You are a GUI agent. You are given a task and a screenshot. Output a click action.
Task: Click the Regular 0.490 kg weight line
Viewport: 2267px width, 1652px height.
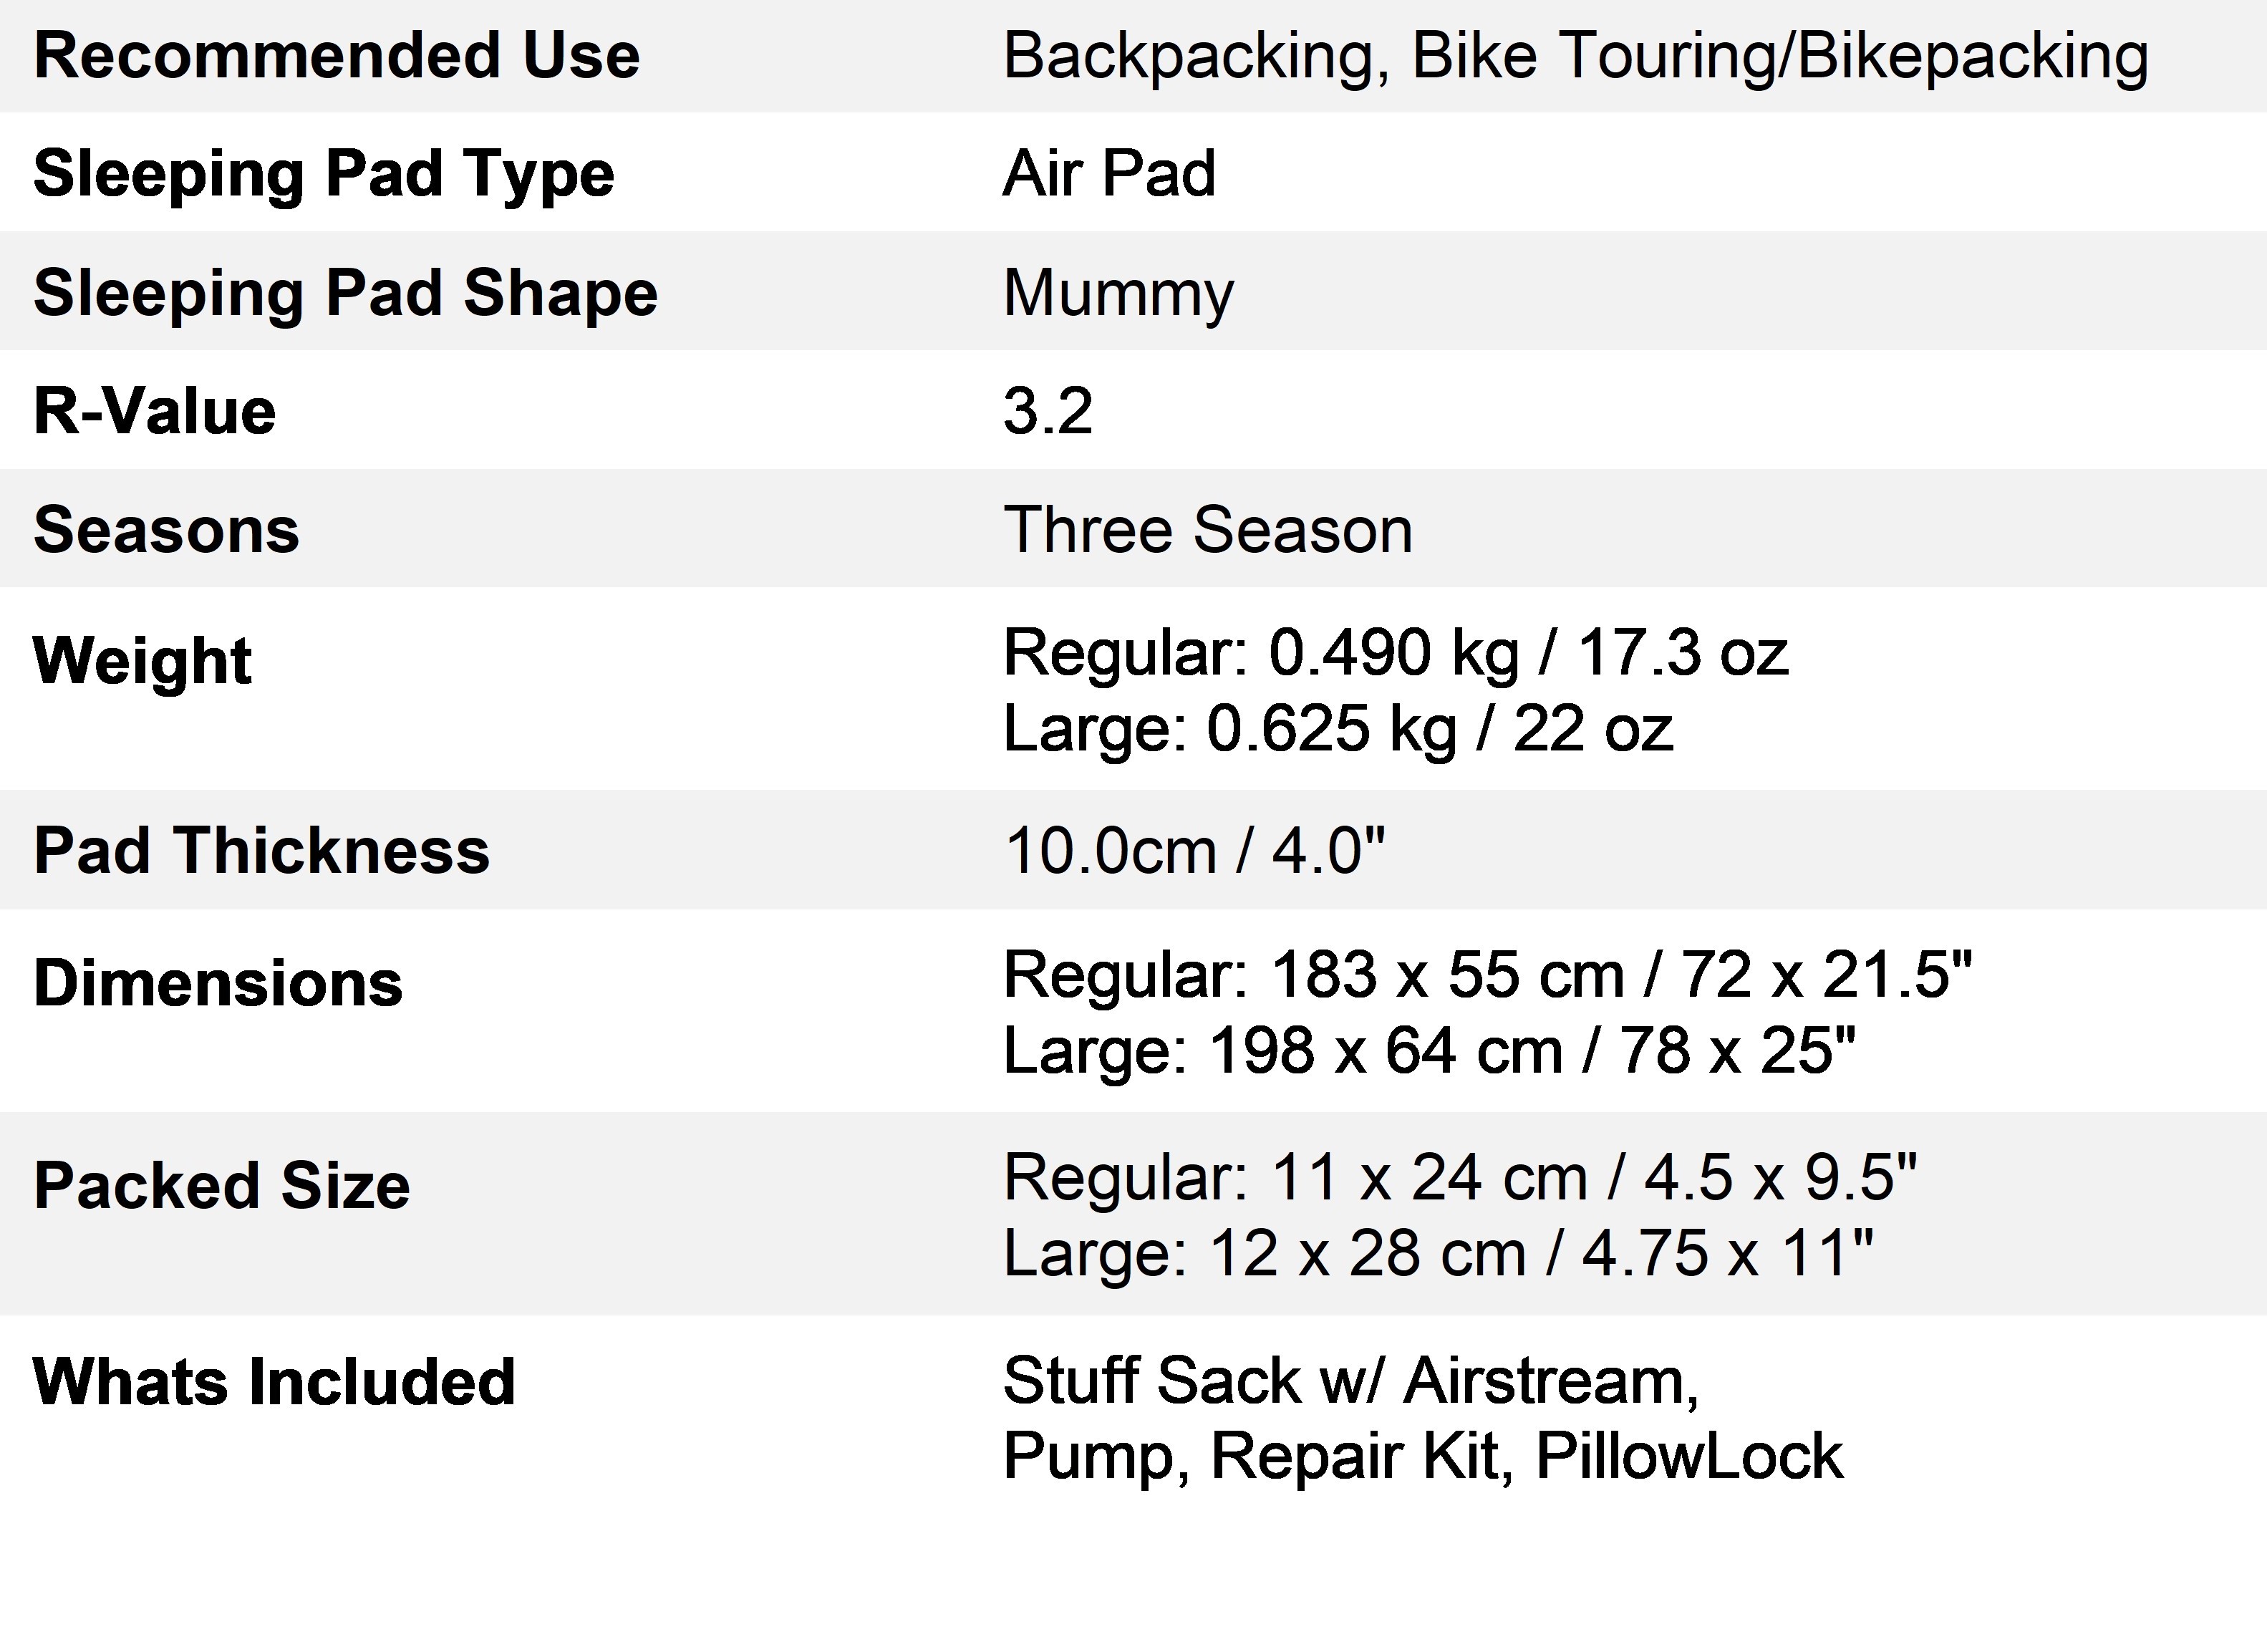(1395, 652)
